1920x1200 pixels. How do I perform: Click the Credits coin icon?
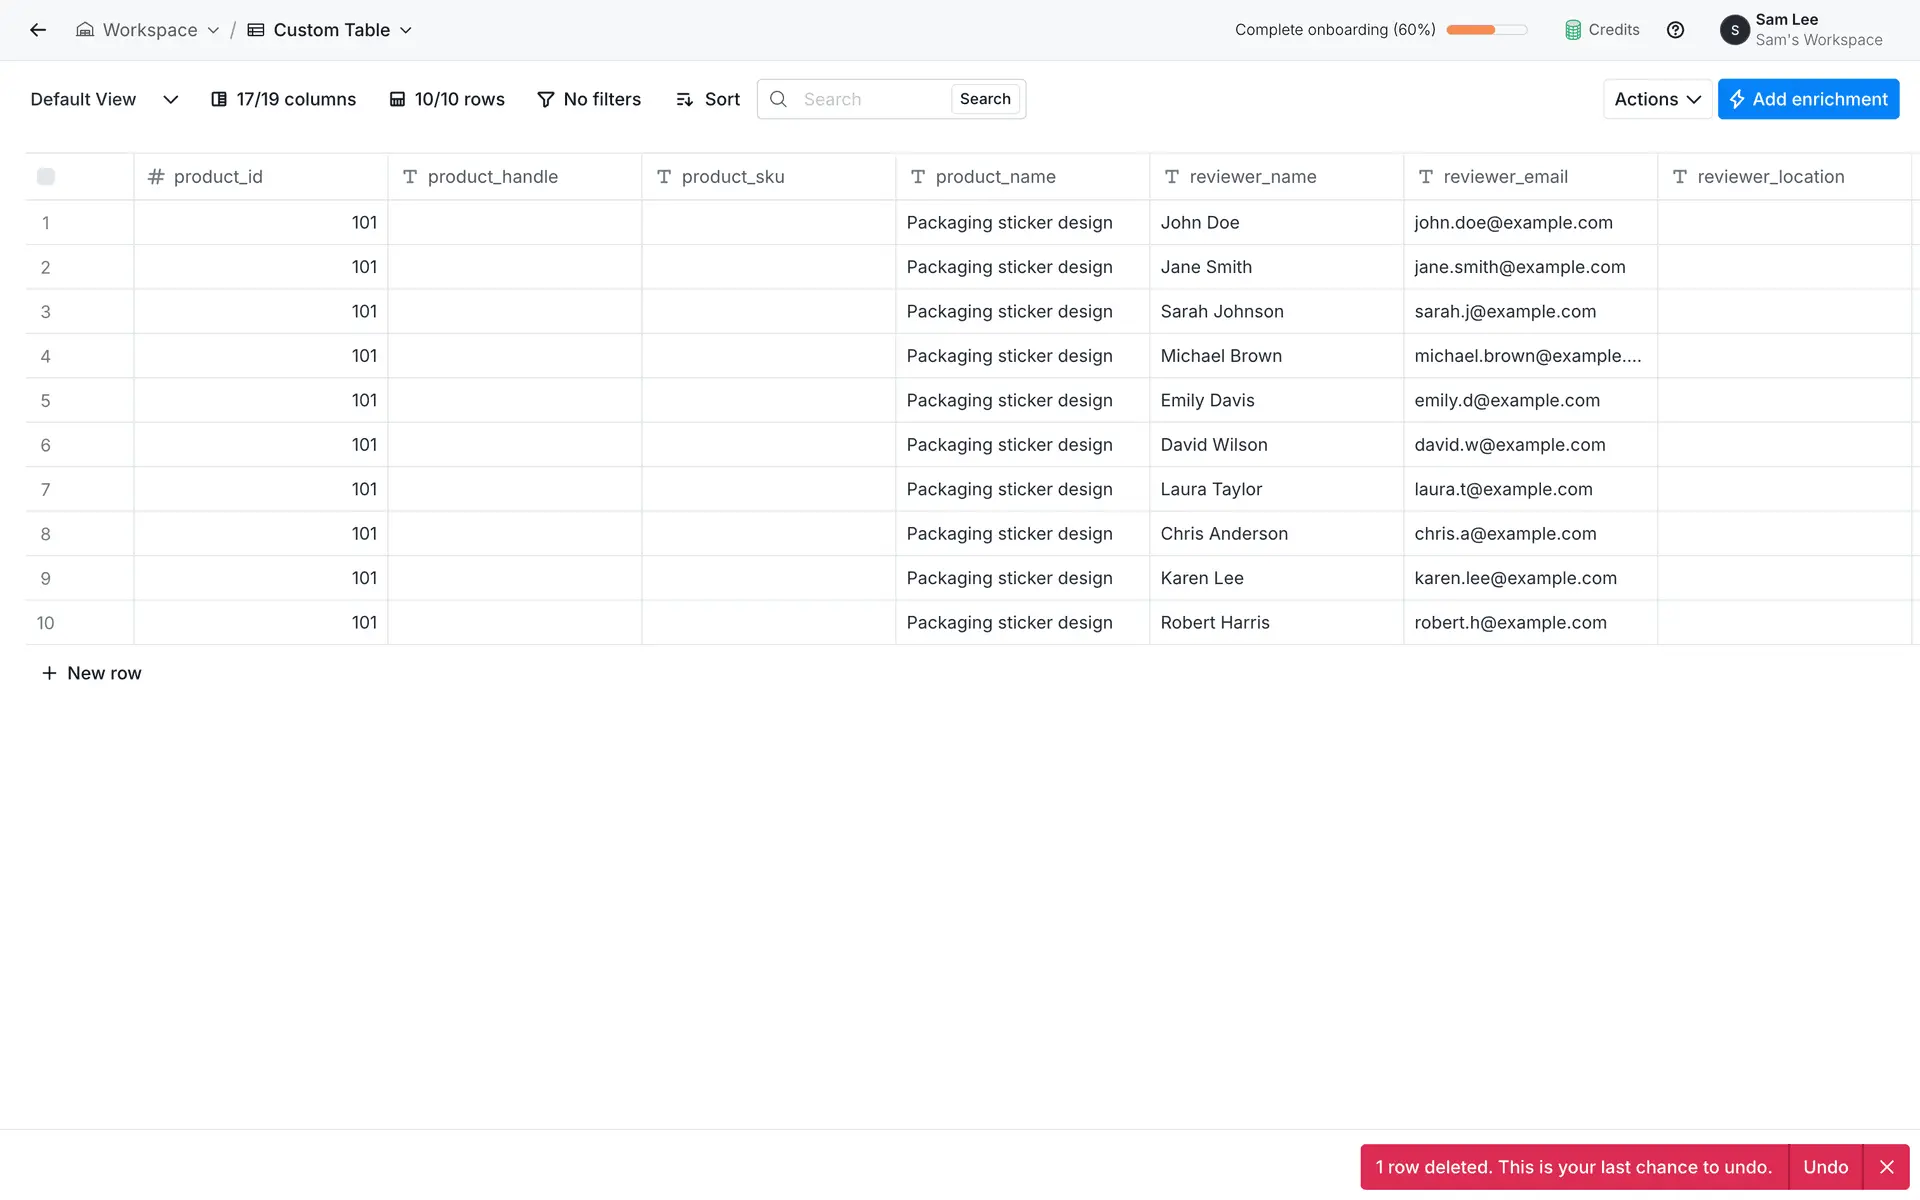click(1573, 30)
